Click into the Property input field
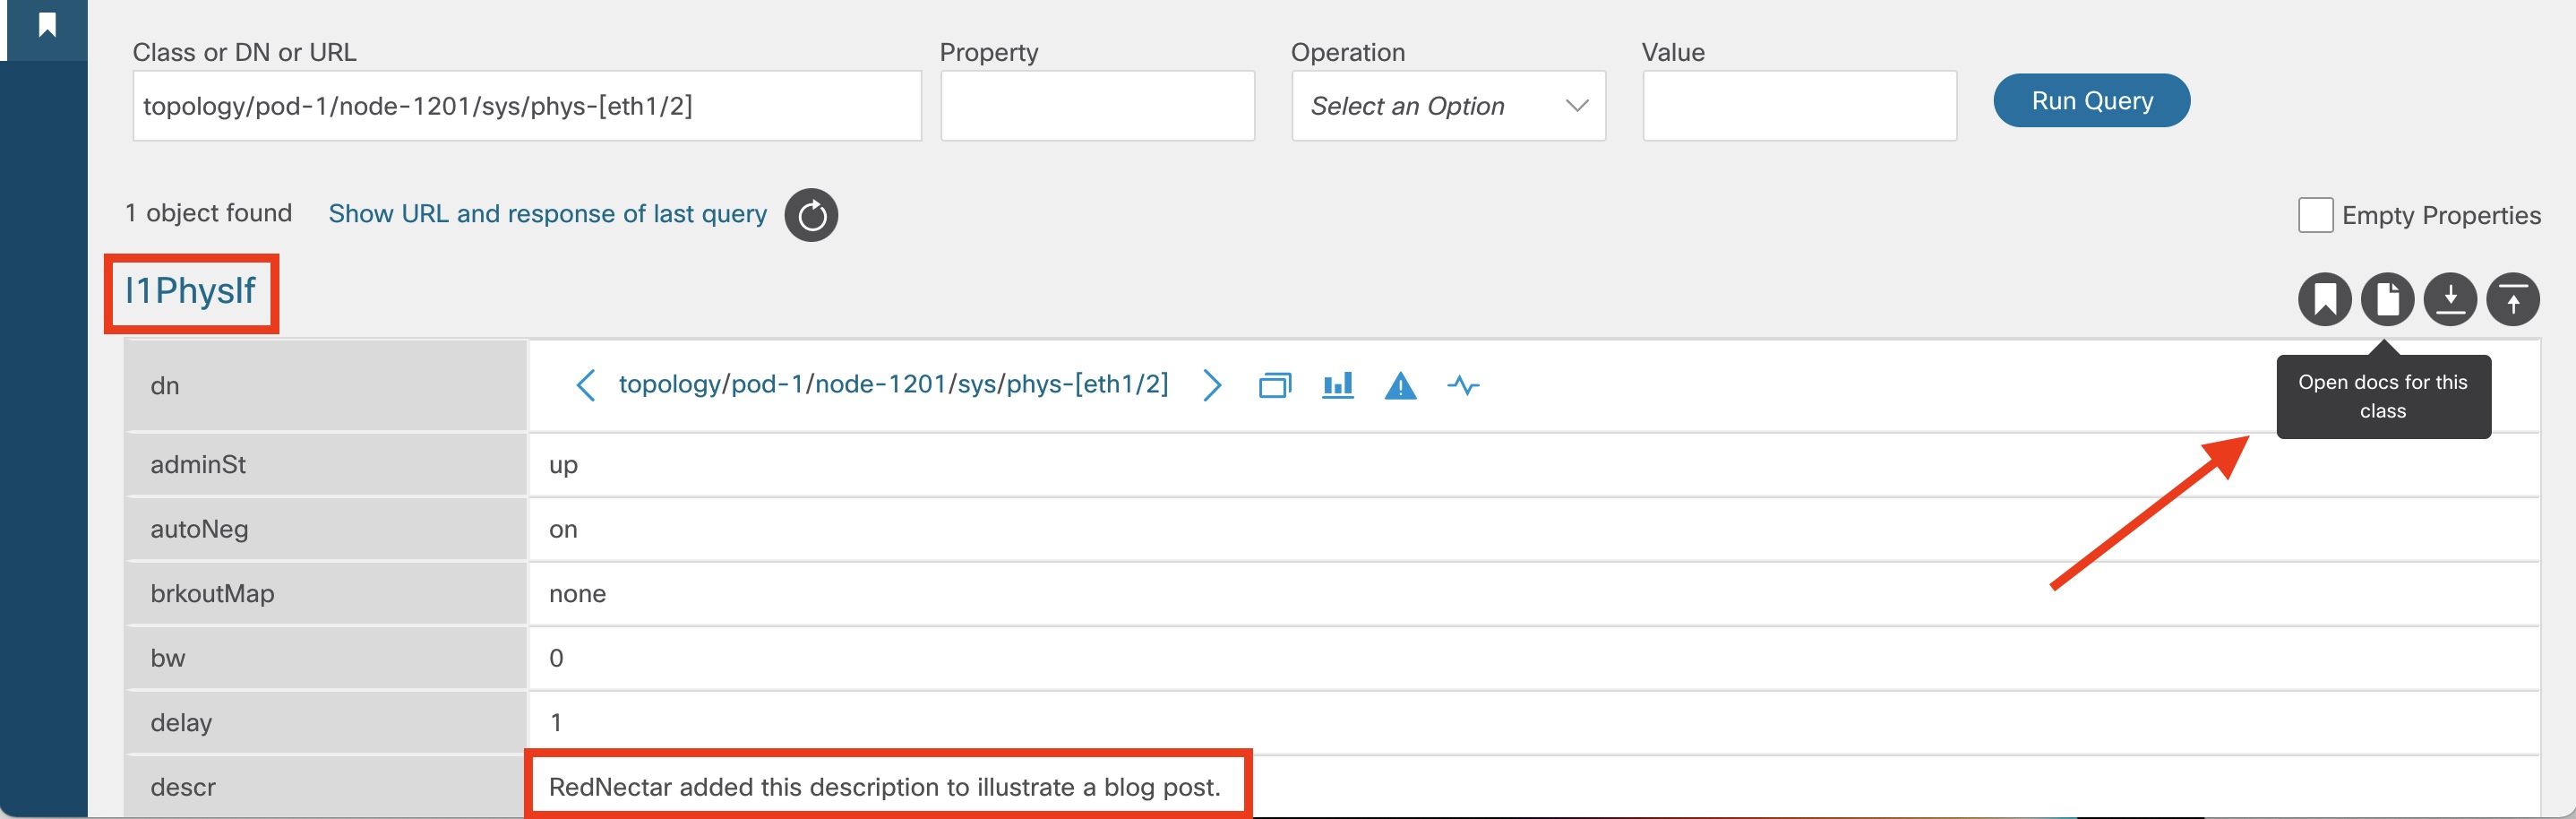The height and width of the screenshot is (819, 2576). tap(1096, 106)
